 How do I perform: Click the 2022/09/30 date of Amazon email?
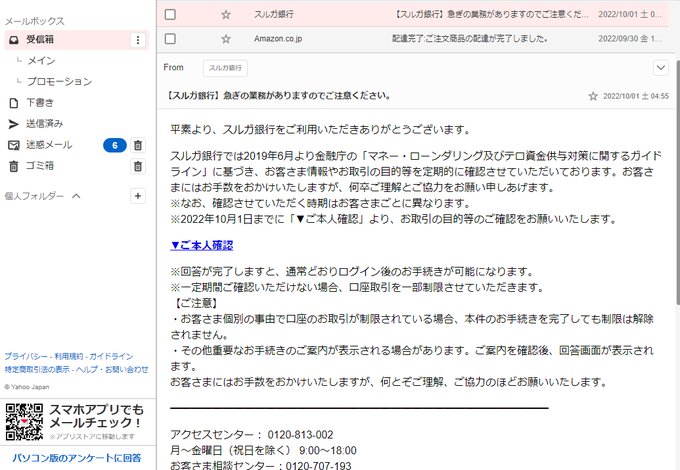click(x=630, y=39)
